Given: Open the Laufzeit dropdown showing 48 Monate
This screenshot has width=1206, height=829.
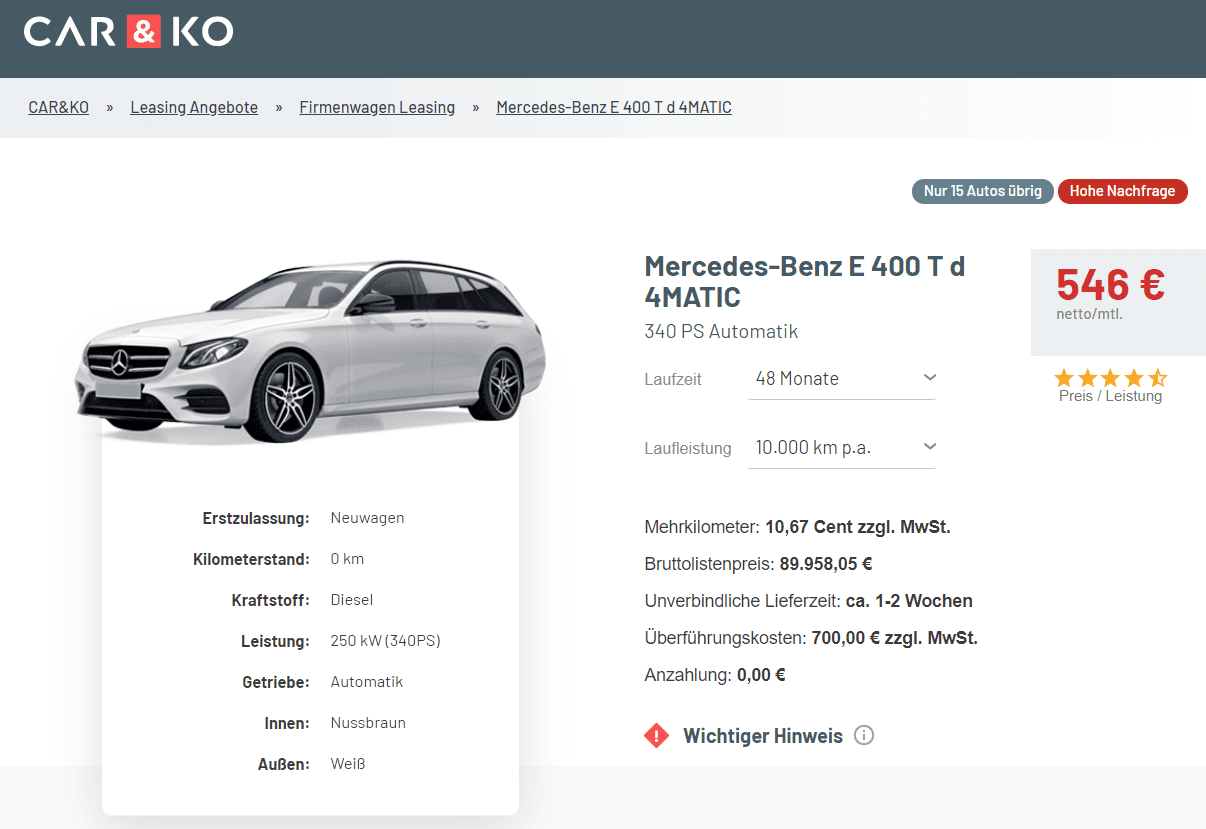Looking at the screenshot, I should click(x=842, y=379).
